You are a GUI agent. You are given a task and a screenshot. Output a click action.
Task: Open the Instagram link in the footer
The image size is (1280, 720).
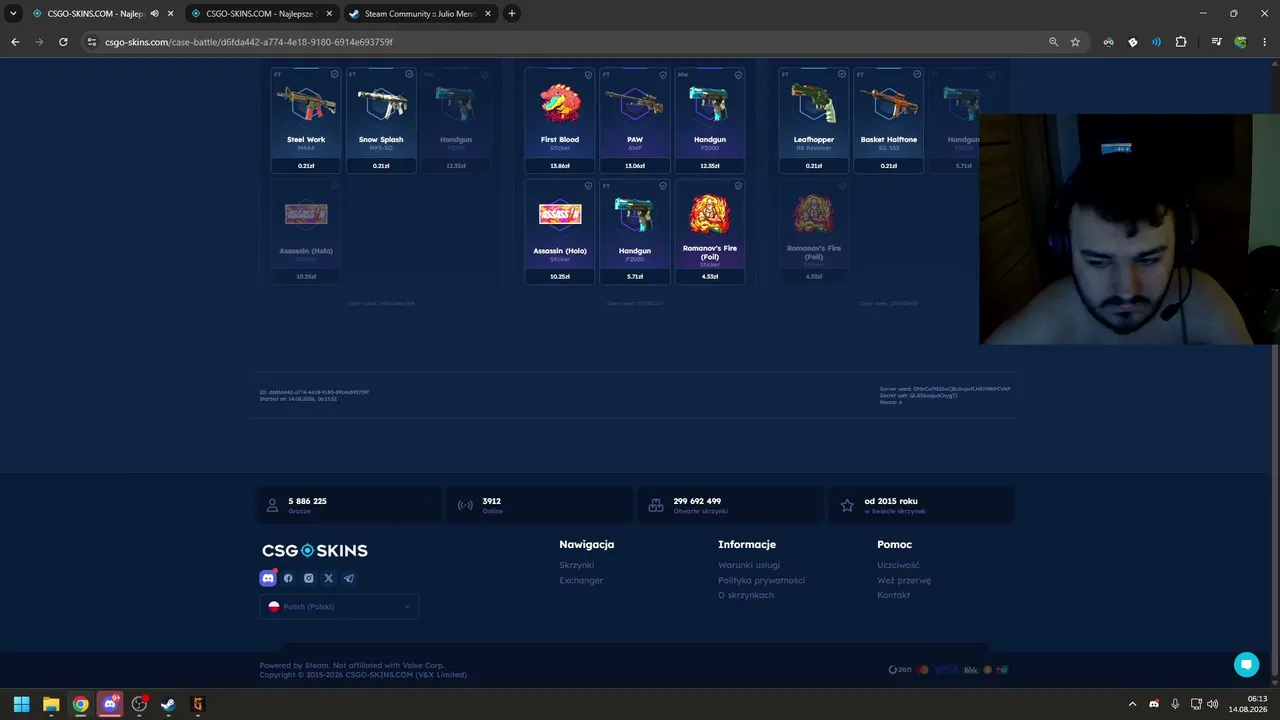(x=308, y=578)
